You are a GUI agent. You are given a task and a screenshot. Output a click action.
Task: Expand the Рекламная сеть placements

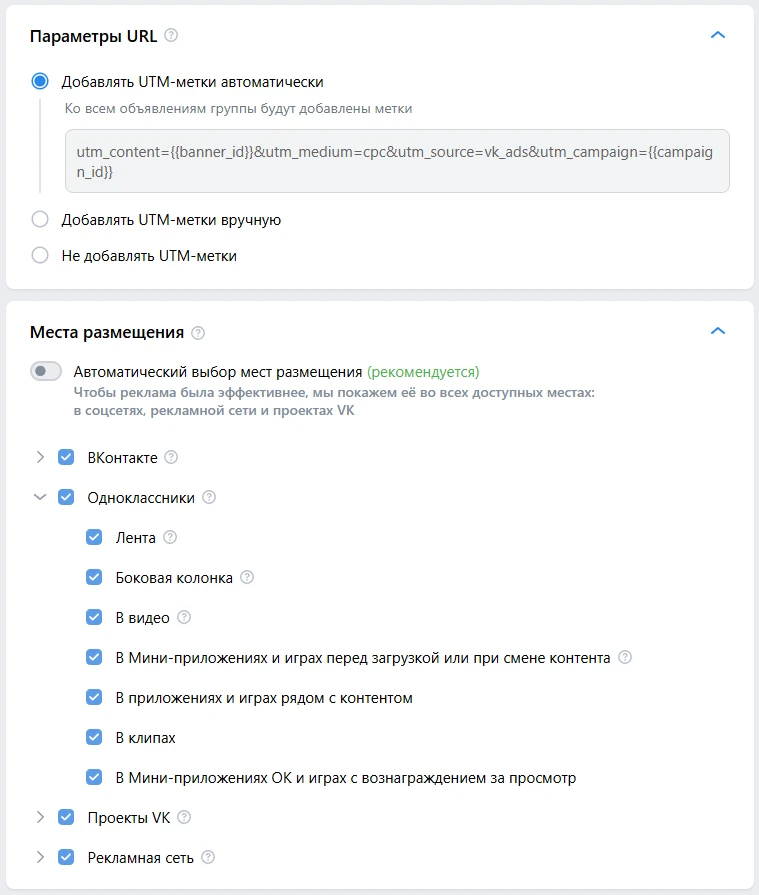click(40, 857)
